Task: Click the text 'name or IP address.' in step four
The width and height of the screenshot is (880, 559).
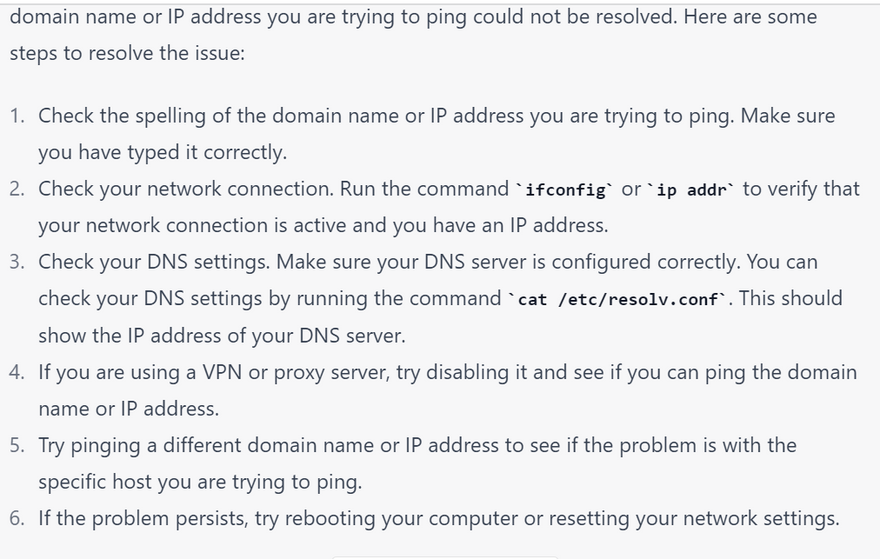Action: point(129,409)
